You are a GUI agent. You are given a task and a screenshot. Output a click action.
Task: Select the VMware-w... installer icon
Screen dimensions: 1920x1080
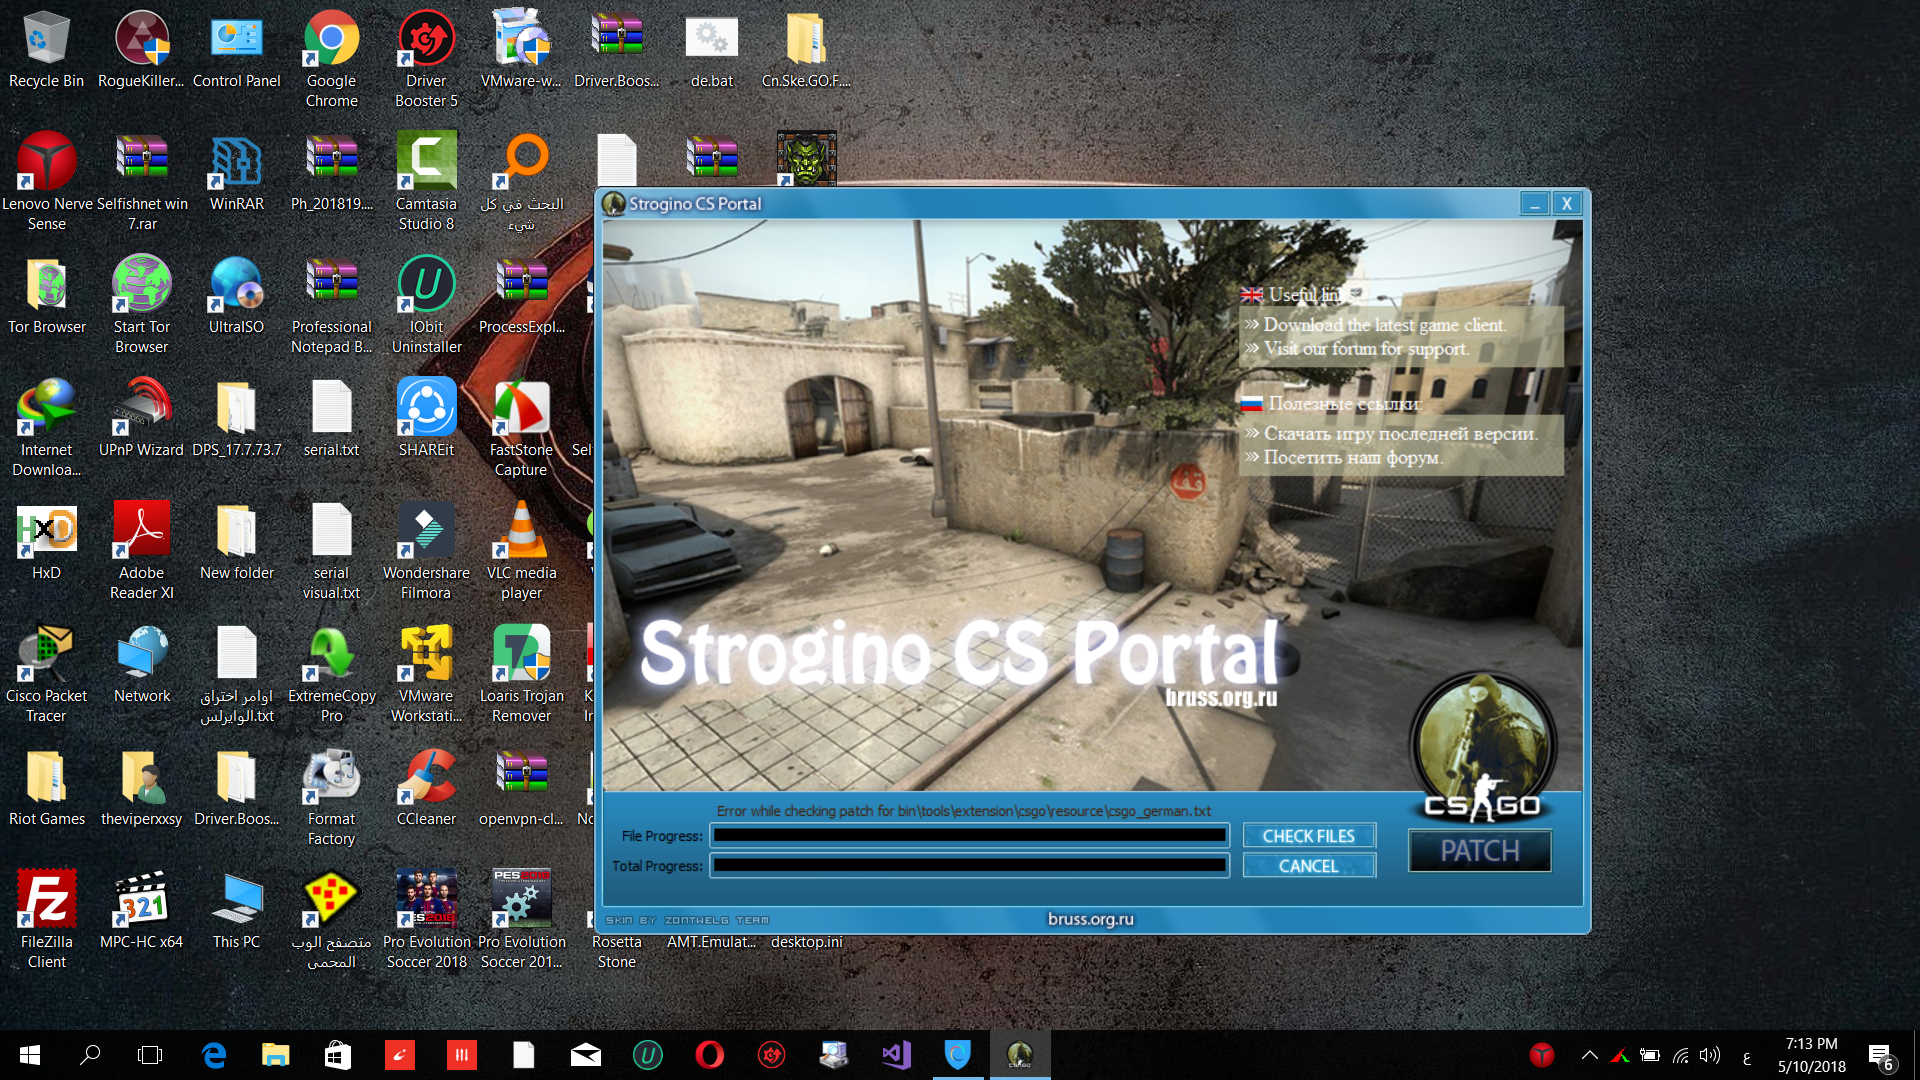[521, 50]
